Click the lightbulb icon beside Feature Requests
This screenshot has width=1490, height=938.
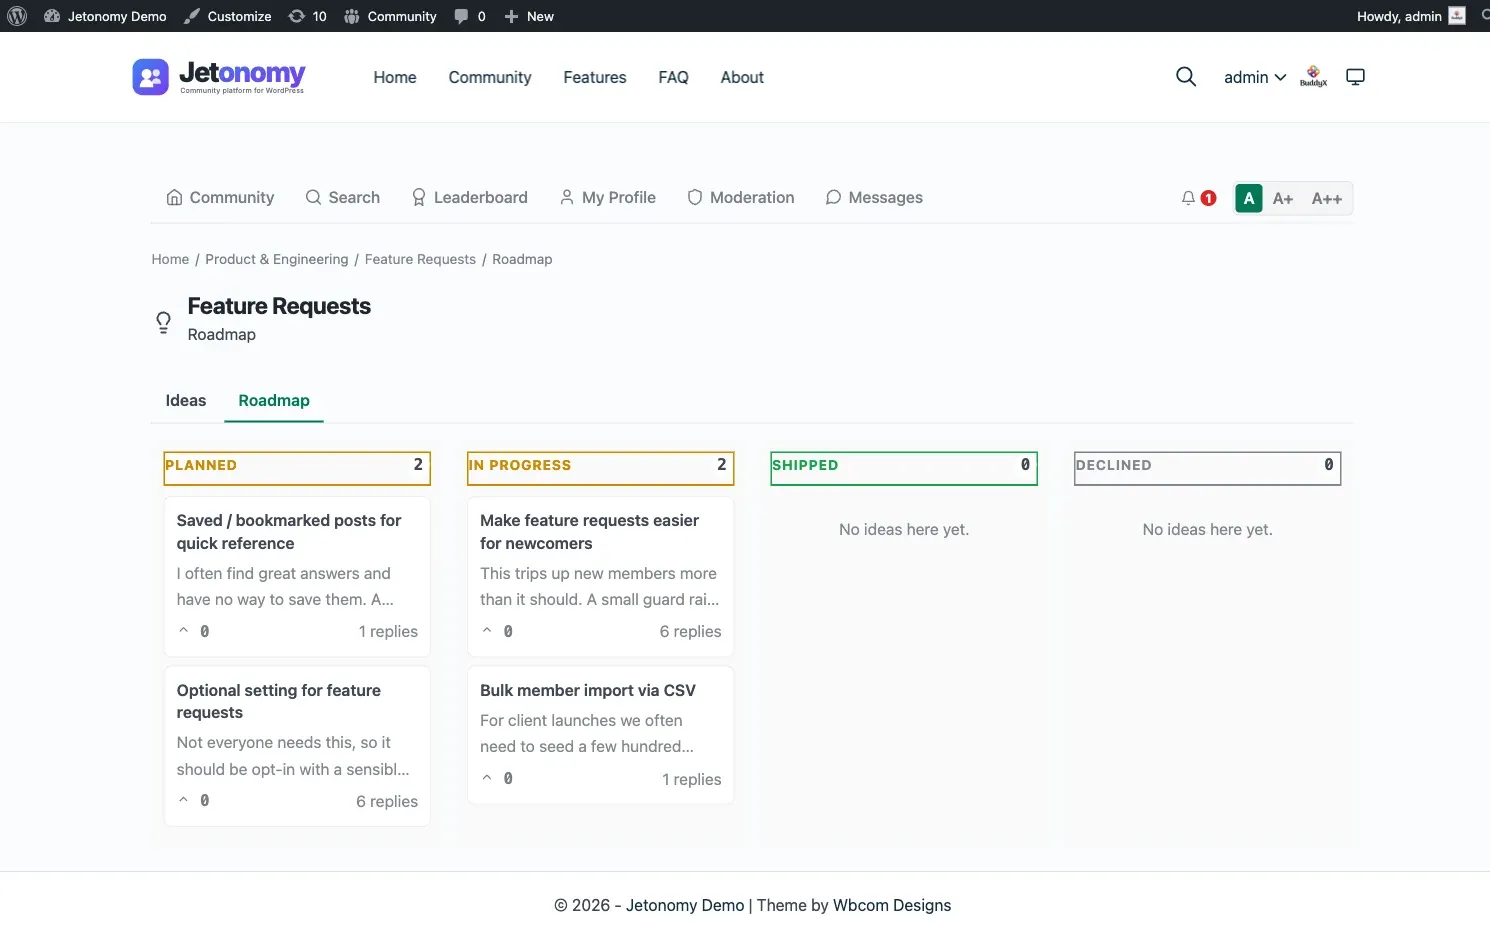click(164, 322)
